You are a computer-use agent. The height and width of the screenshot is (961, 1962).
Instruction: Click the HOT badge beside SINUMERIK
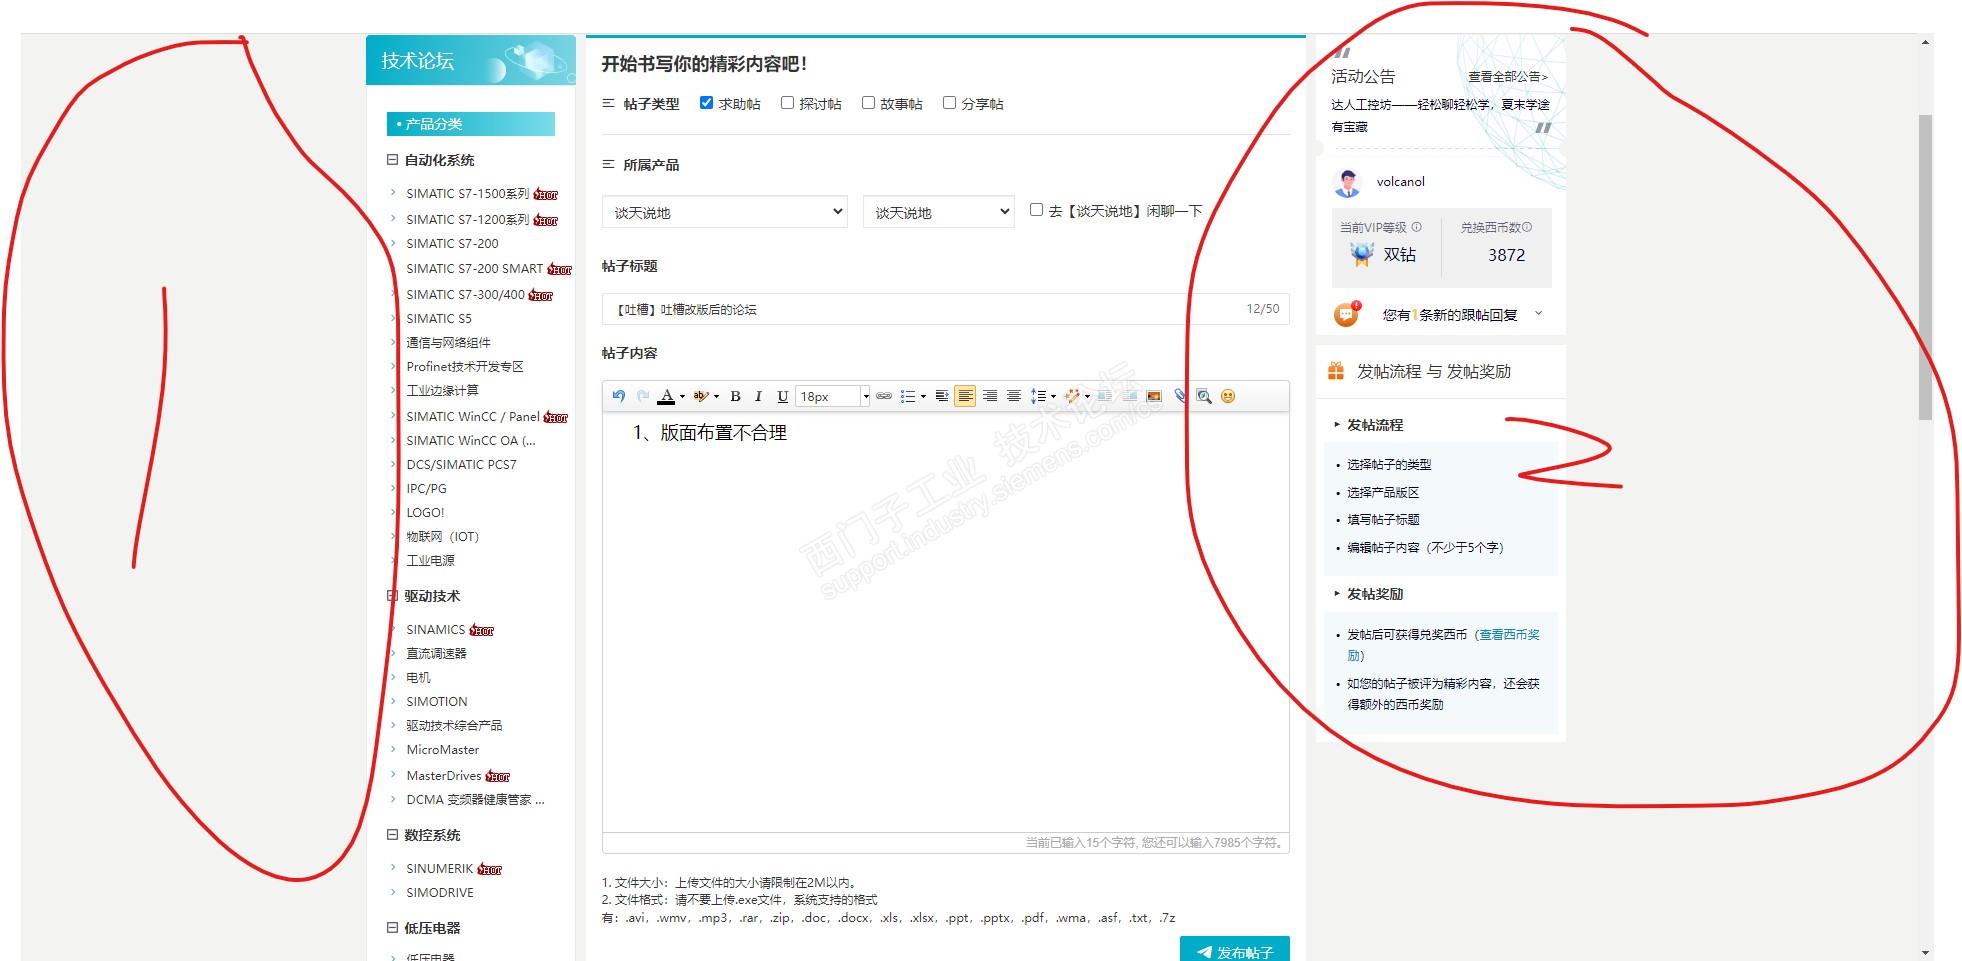(x=490, y=869)
